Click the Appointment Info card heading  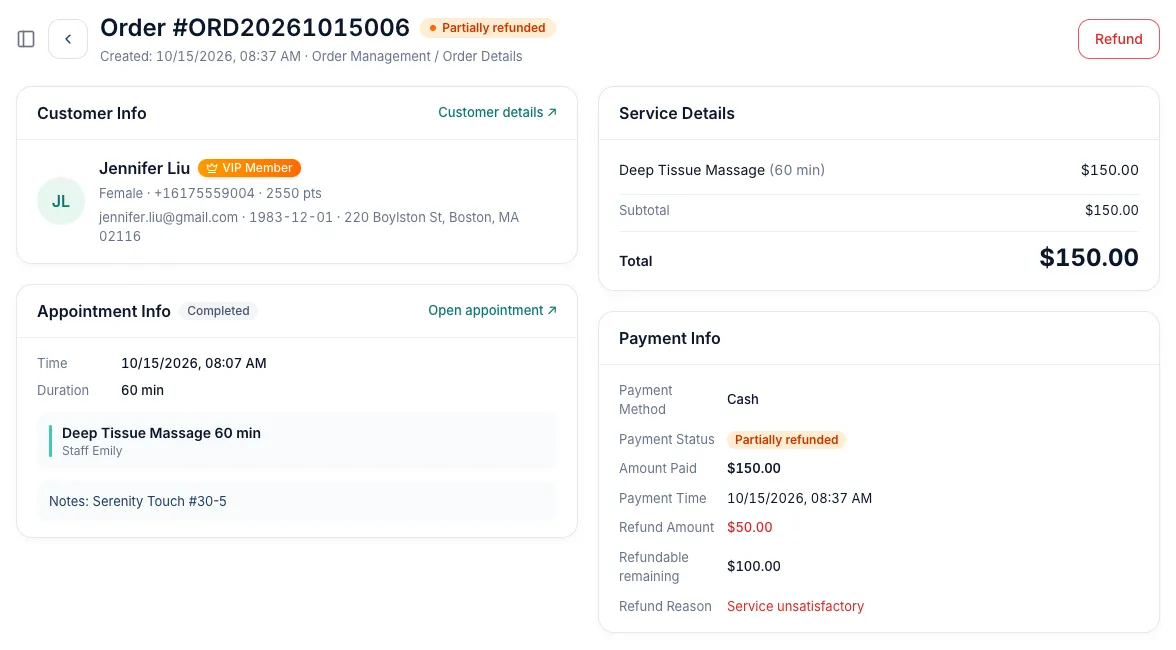coord(104,311)
